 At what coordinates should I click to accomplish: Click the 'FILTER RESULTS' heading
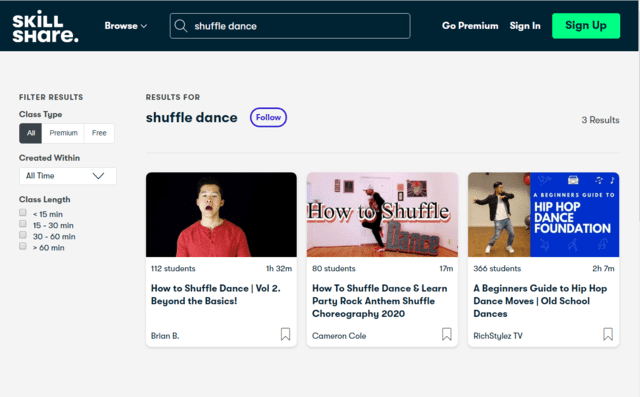[x=51, y=97]
